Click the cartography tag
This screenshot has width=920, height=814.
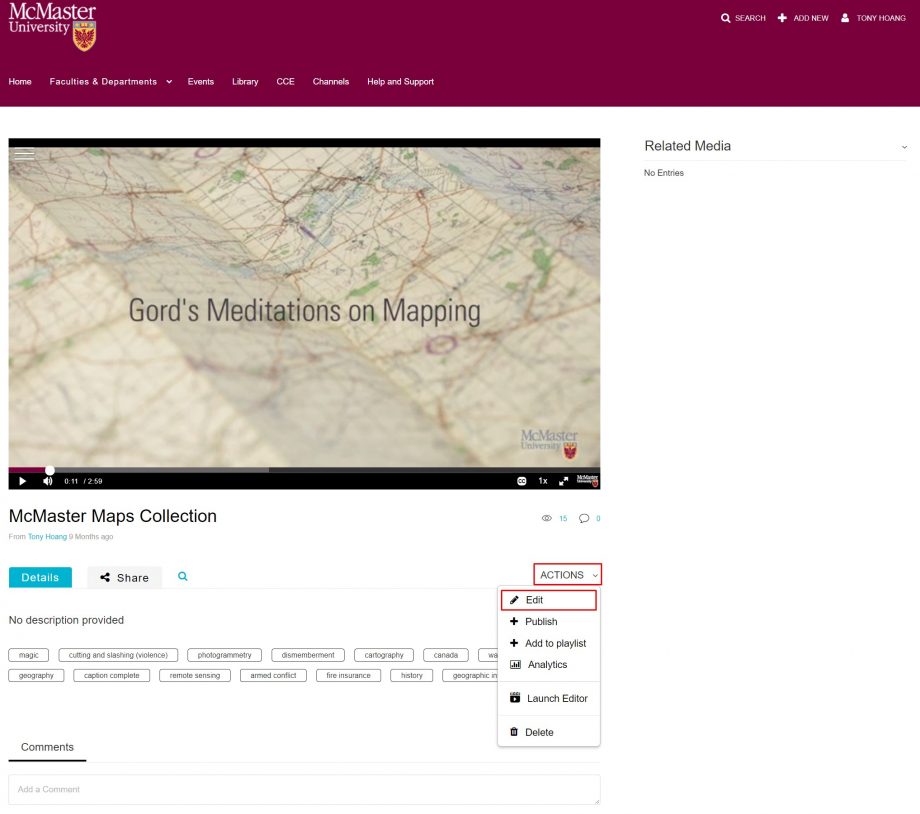point(384,655)
